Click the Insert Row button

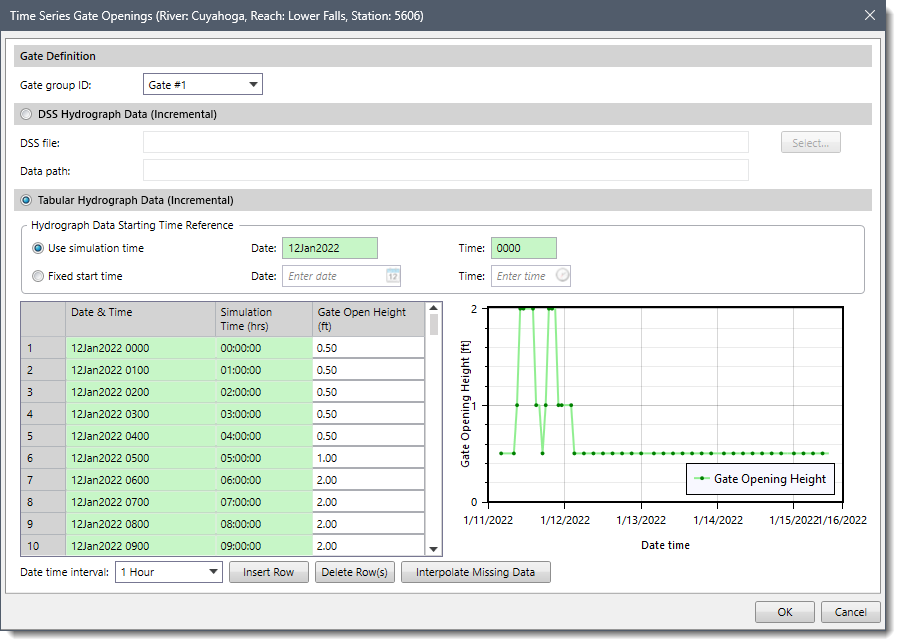coord(269,572)
